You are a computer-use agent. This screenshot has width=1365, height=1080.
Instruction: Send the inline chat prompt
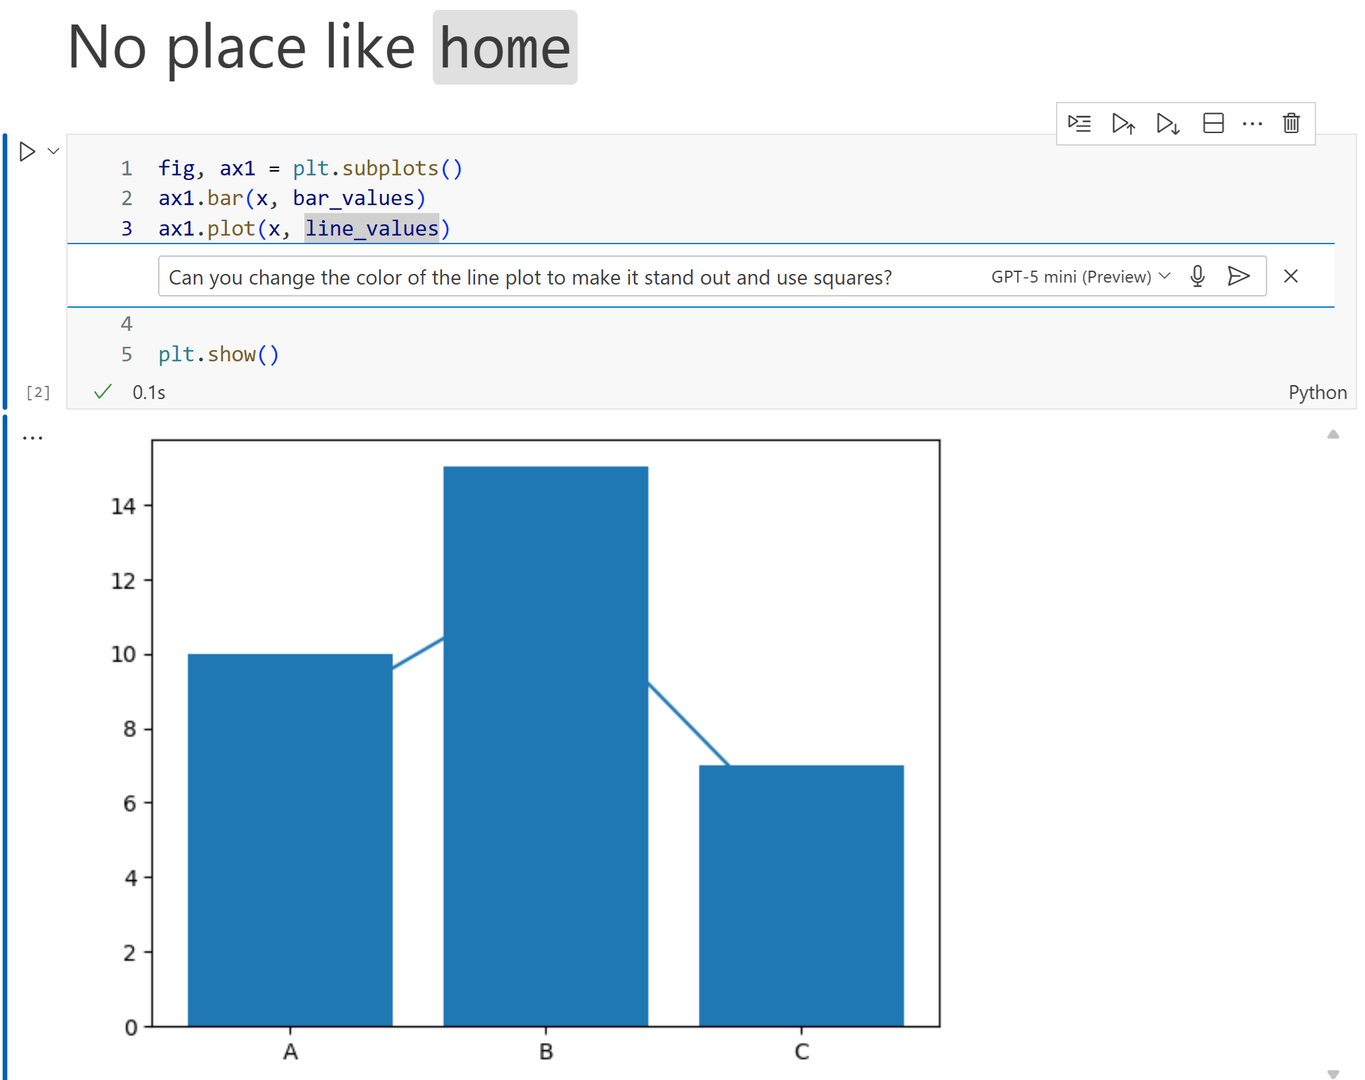click(1239, 276)
